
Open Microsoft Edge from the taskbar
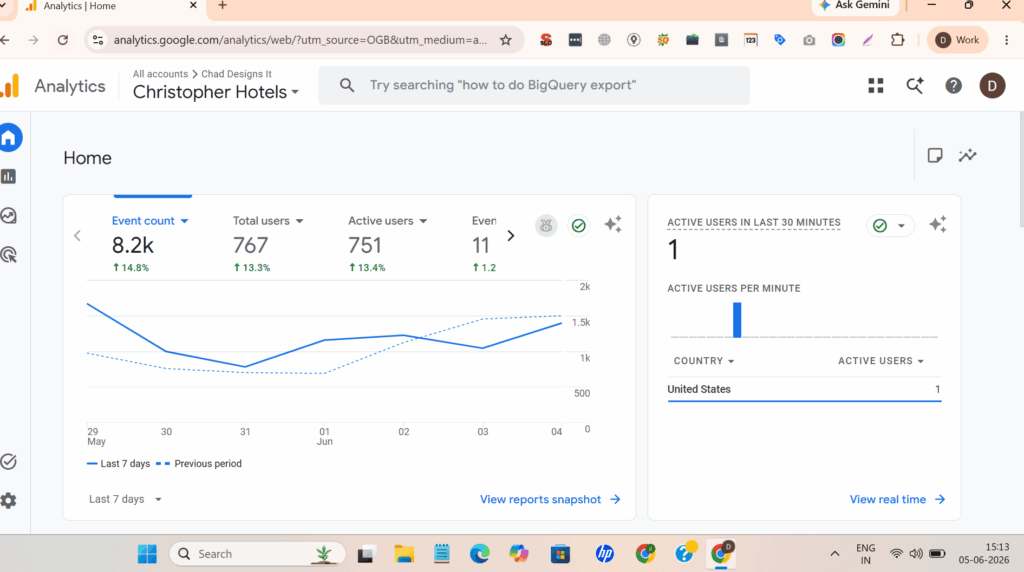click(480, 554)
